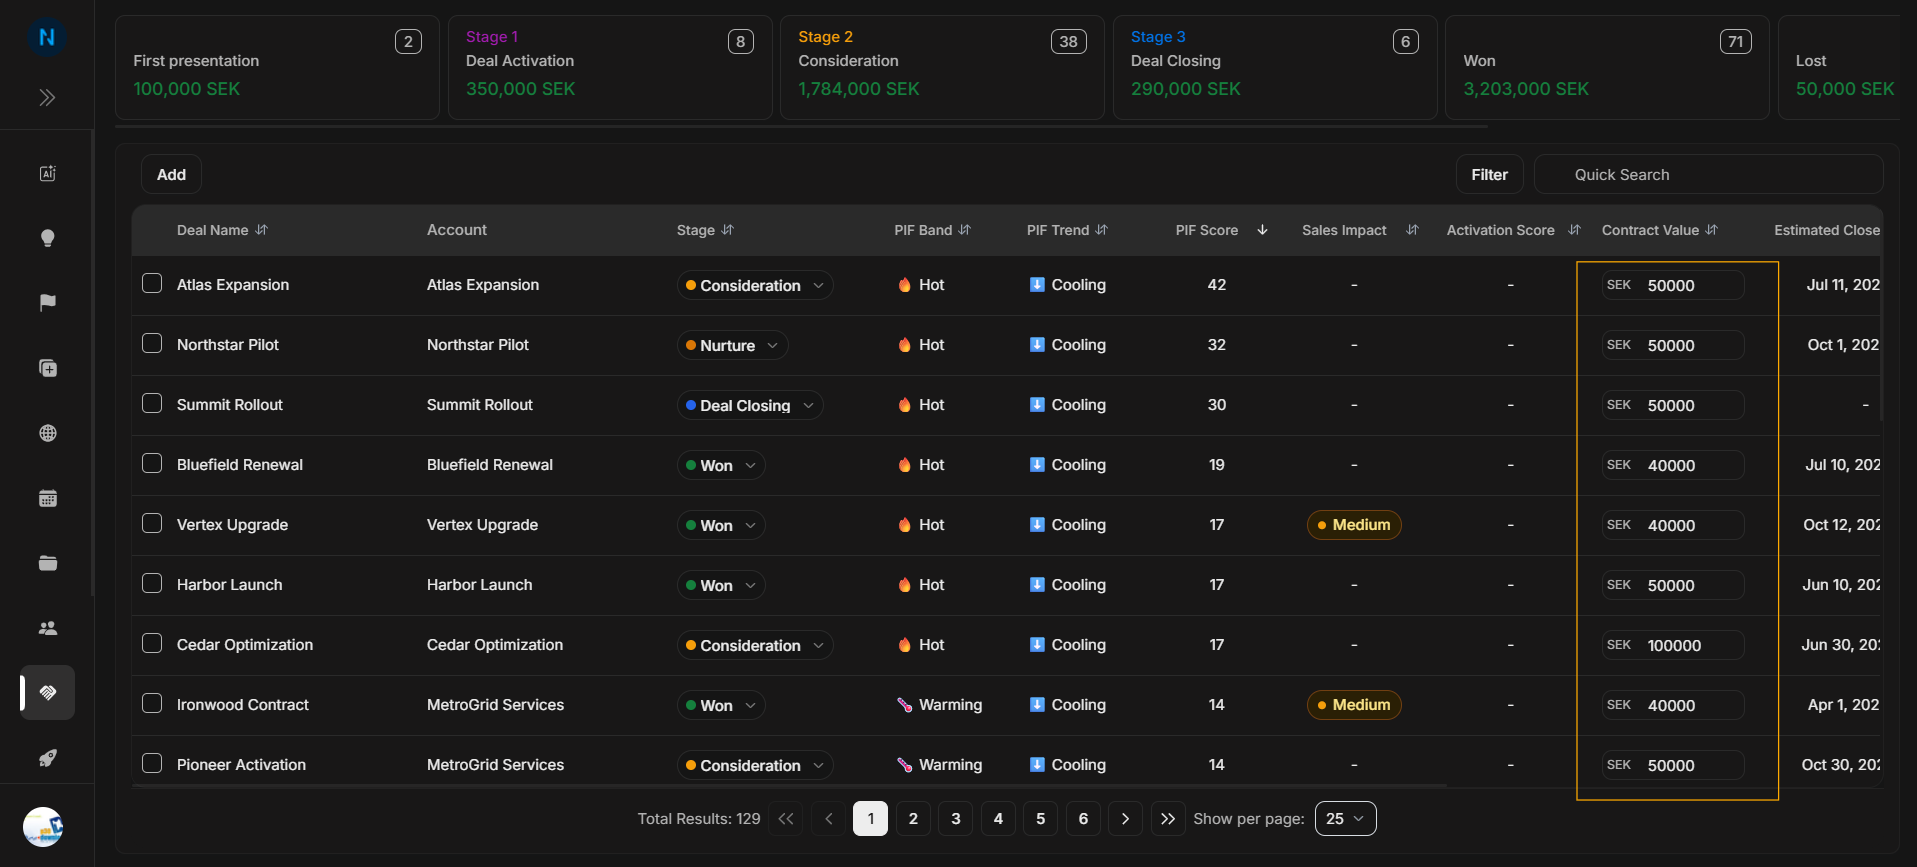1917x867 pixels.
Task: Select the Stage 1 Deal Activation card
Action: click(610, 67)
